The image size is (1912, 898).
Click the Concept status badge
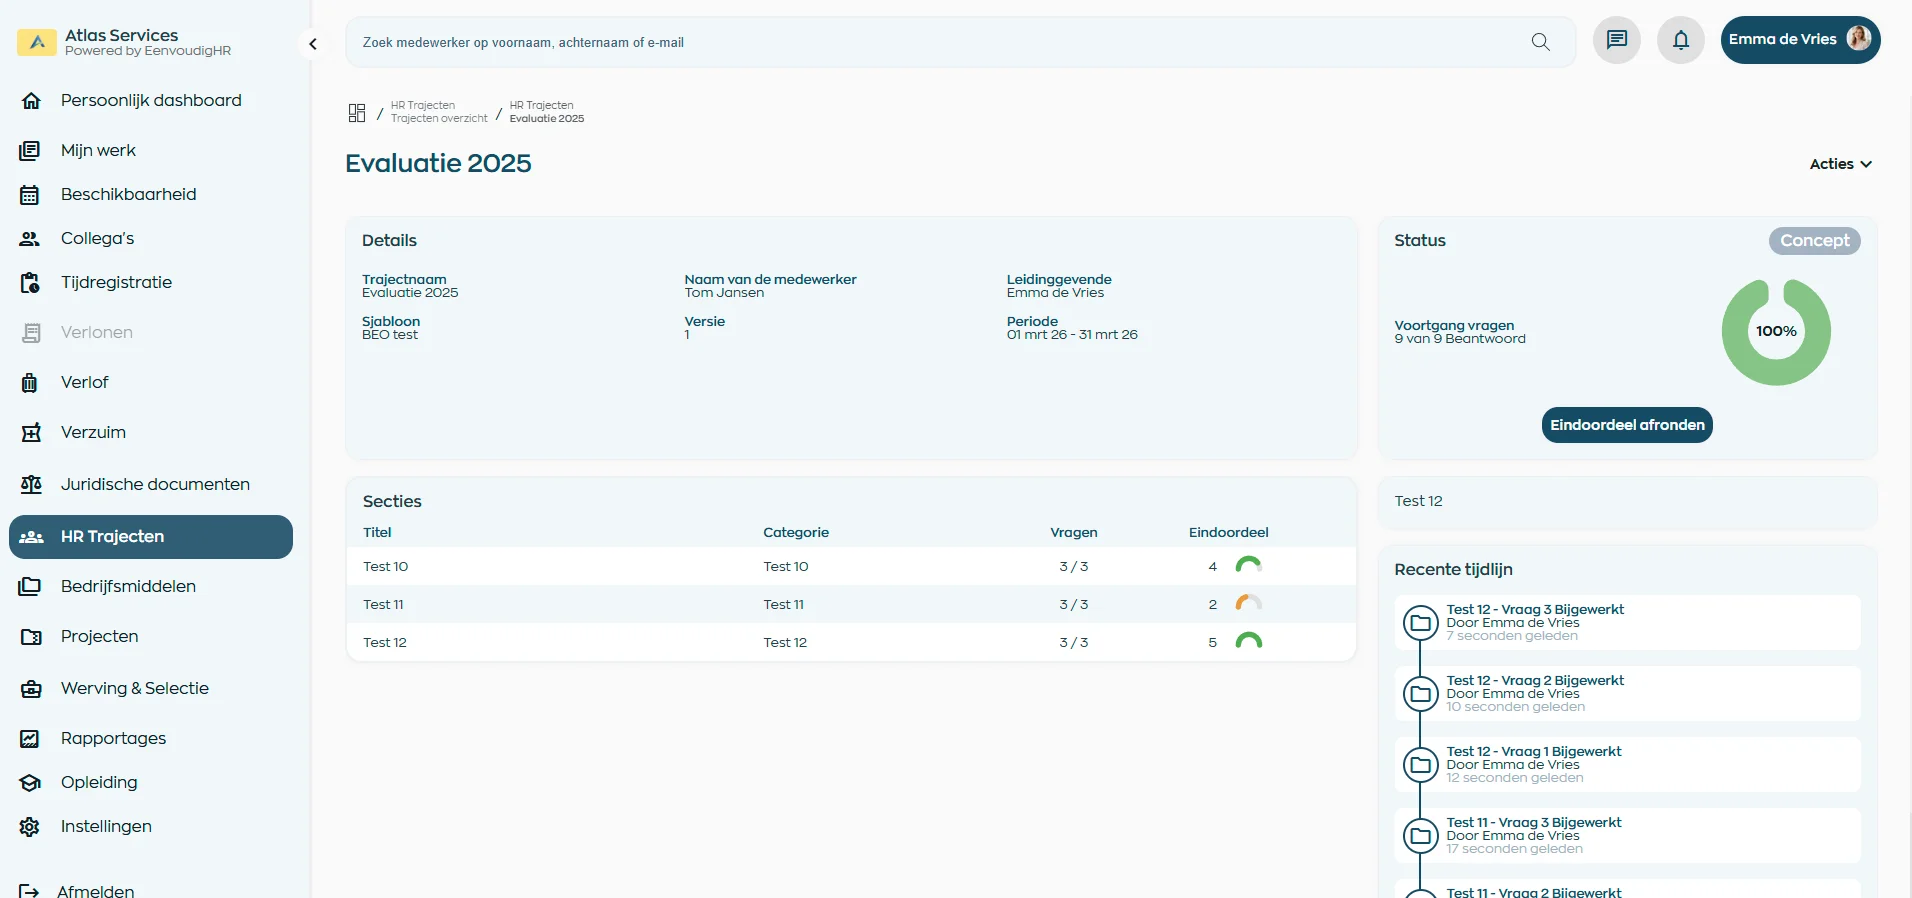tap(1813, 241)
